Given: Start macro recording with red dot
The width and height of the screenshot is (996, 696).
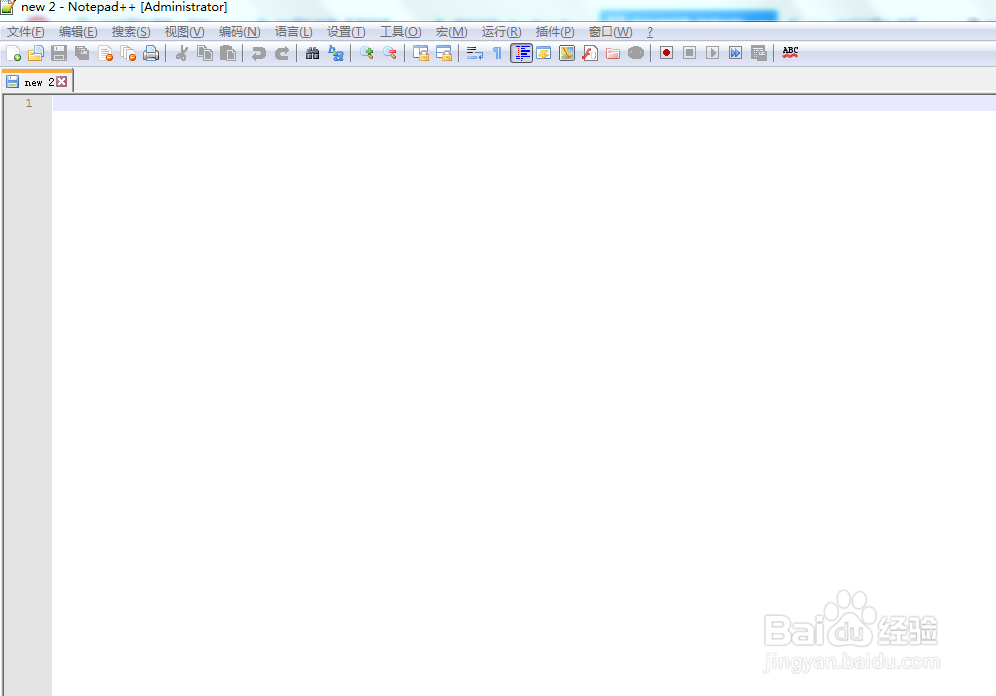Looking at the screenshot, I should (x=666, y=53).
